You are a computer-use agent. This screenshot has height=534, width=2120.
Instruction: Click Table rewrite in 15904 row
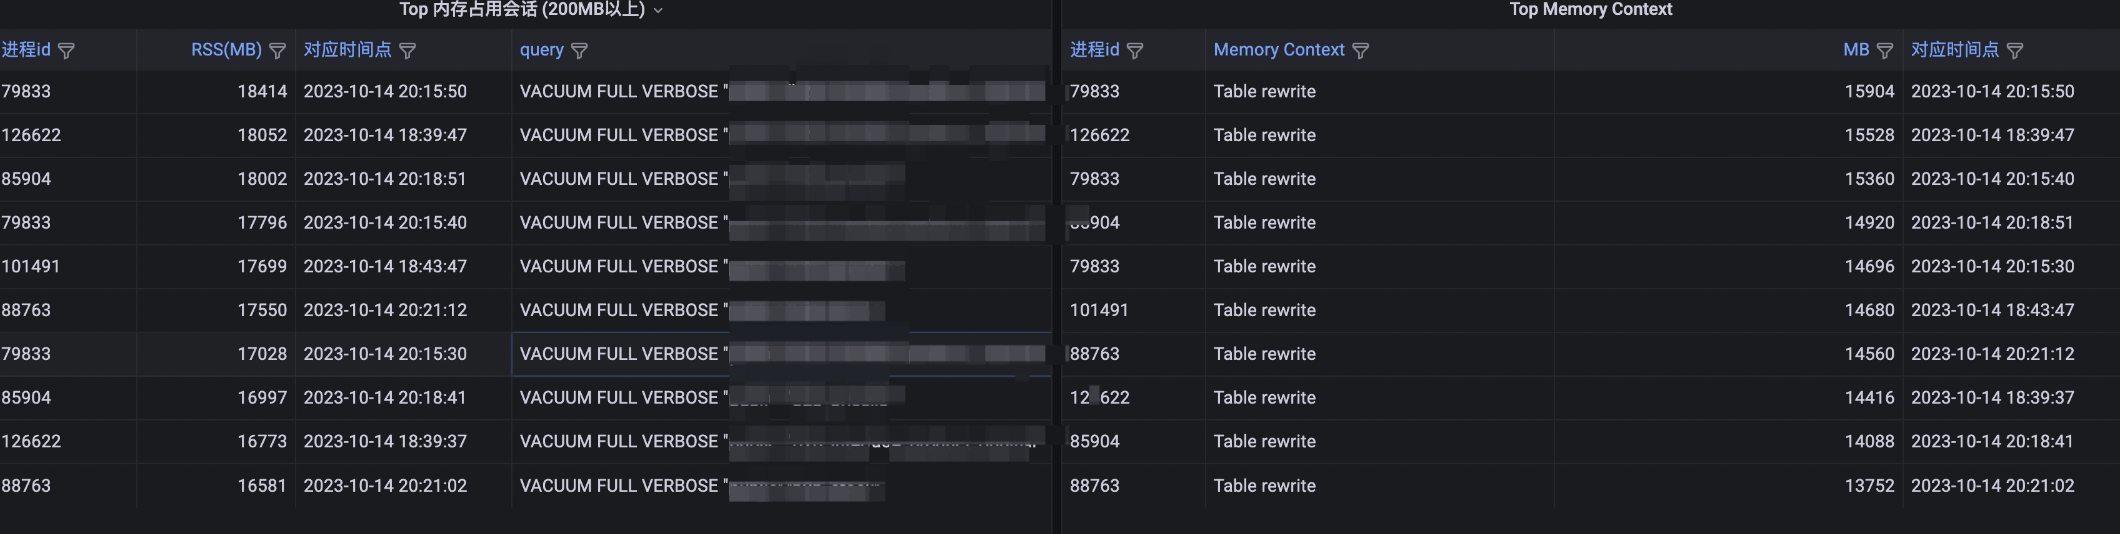point(1264,92)
